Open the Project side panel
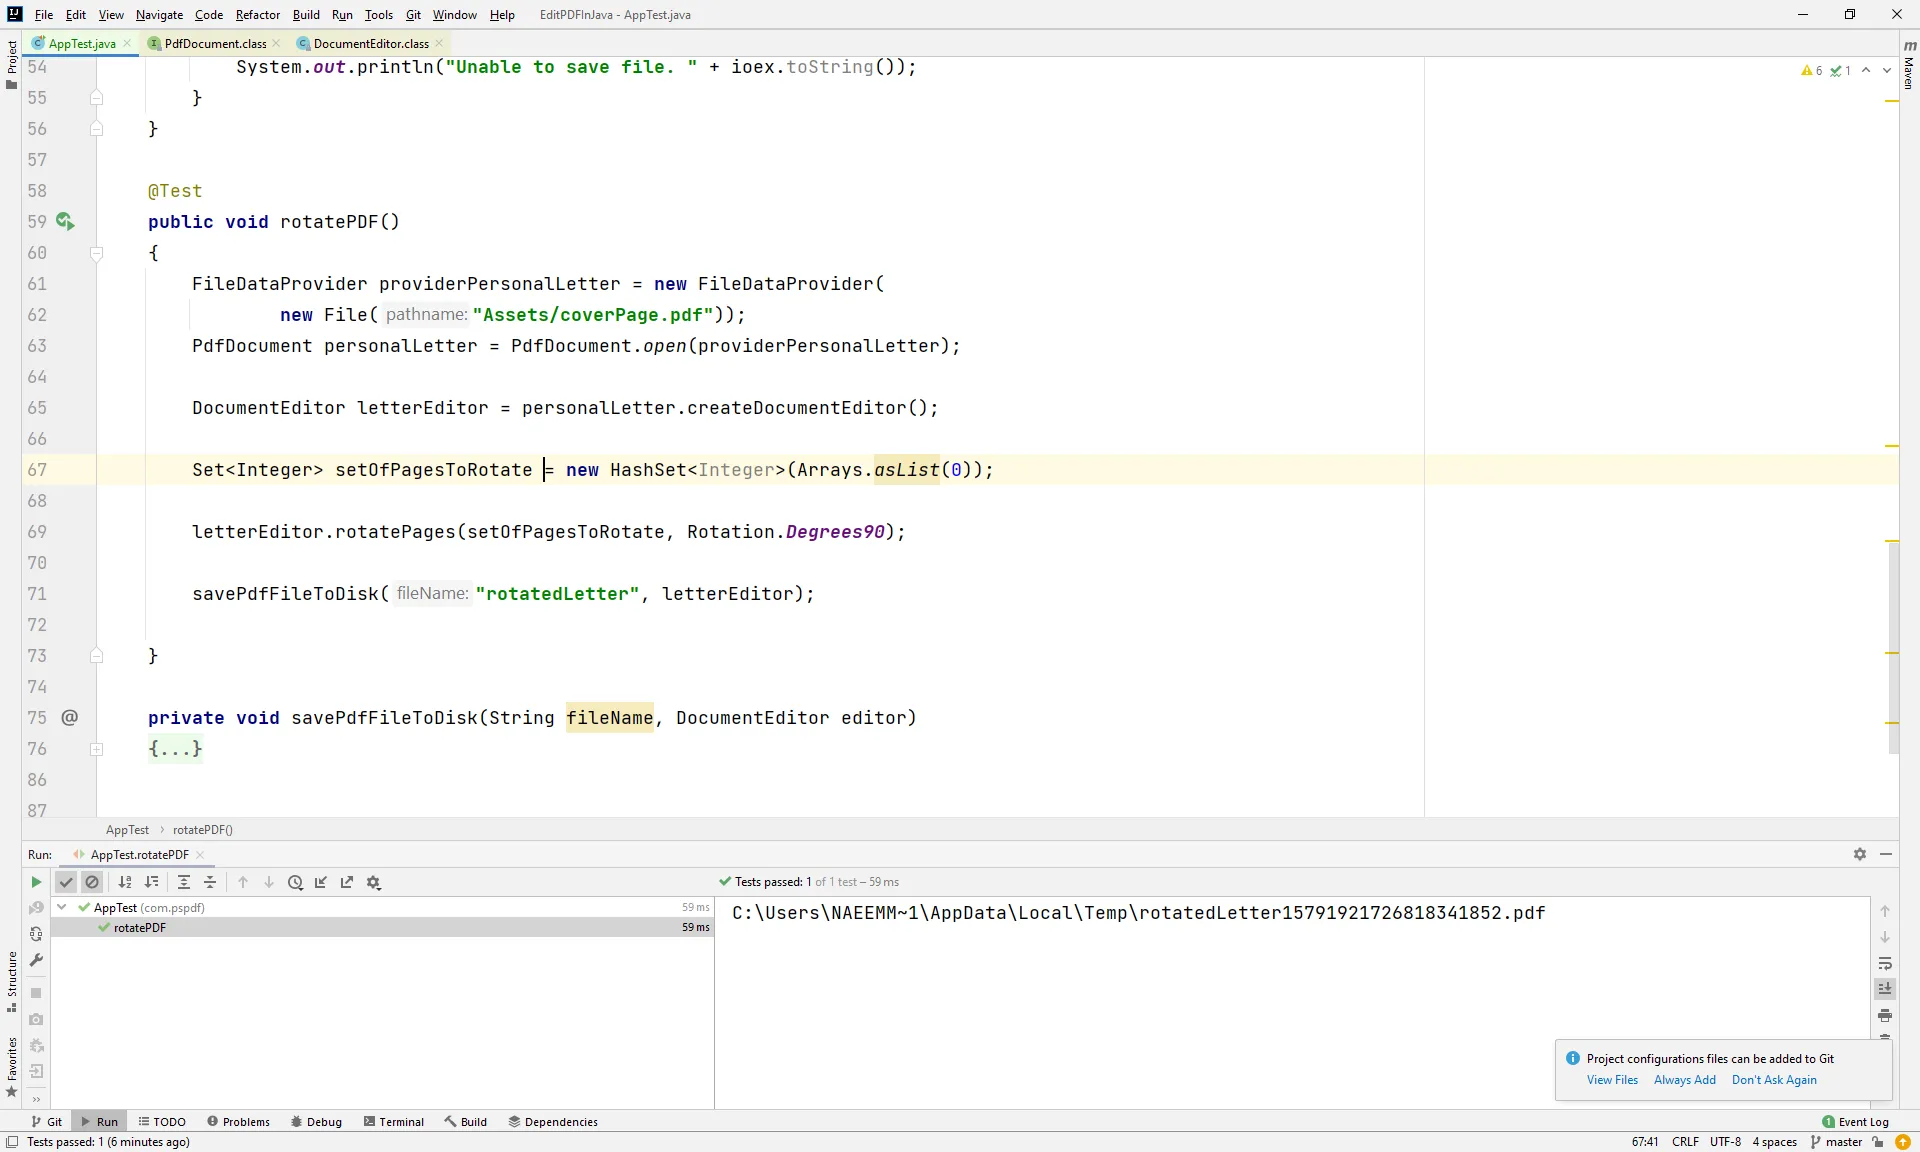 tap(11, 64)
